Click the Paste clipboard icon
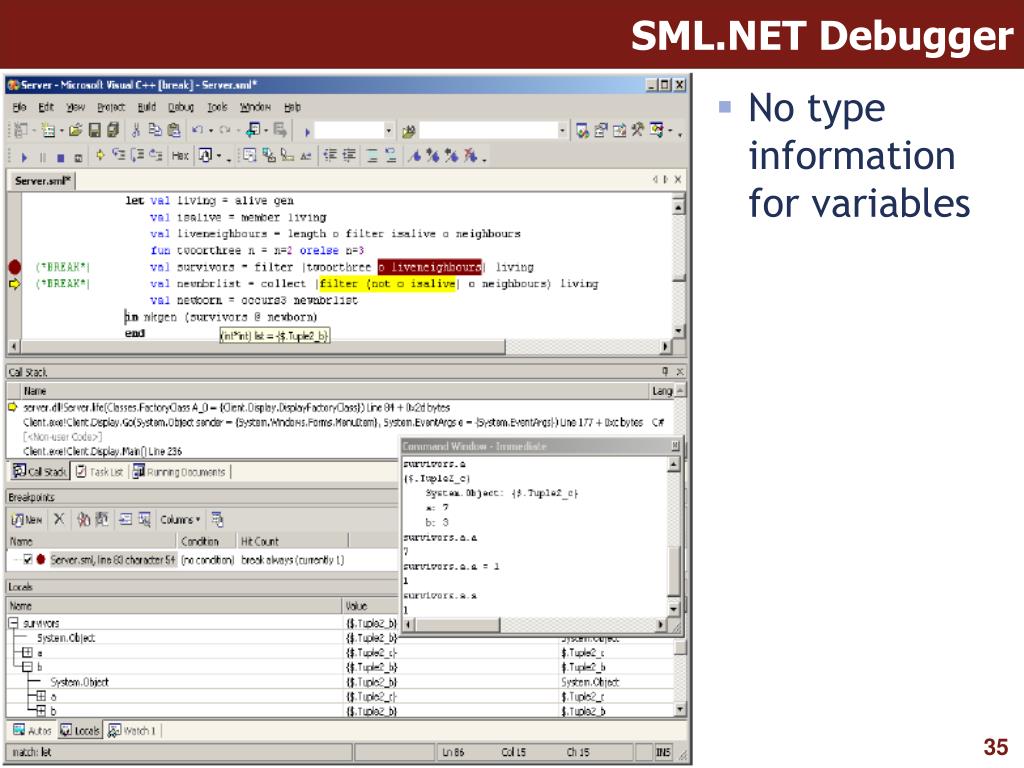This screenshot has height=768, width=1024. tap(174, 131)
